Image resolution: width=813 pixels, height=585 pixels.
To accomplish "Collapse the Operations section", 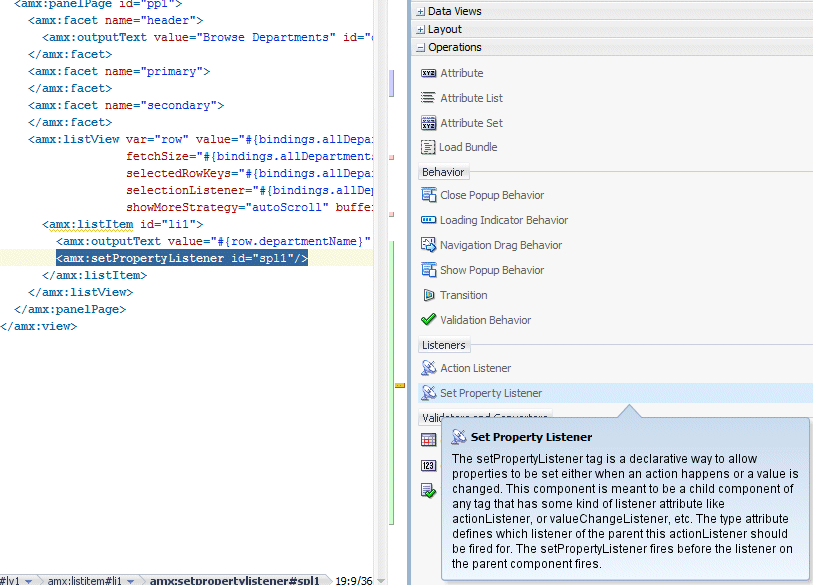I will pos(420,48).
